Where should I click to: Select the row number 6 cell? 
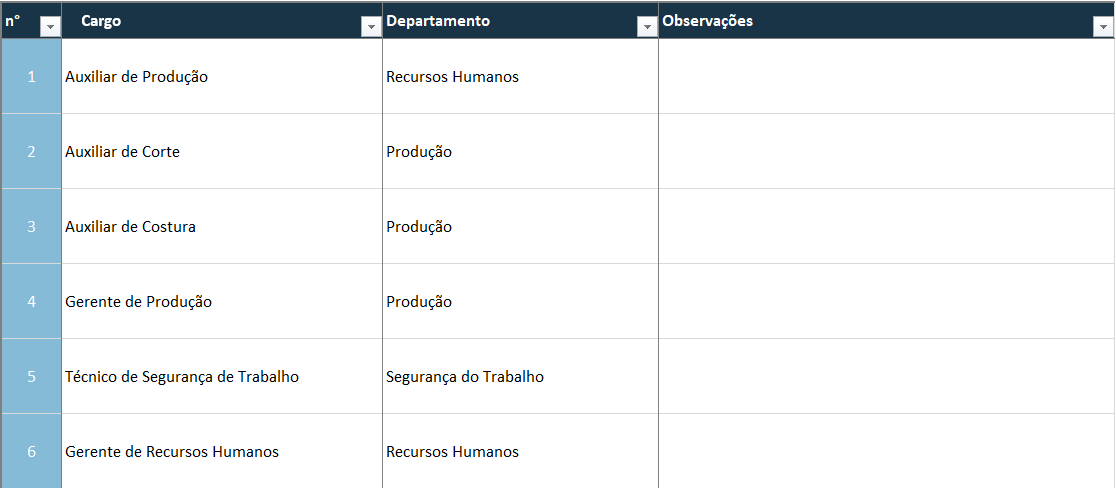pyautogui.click(x=31, y=451)
